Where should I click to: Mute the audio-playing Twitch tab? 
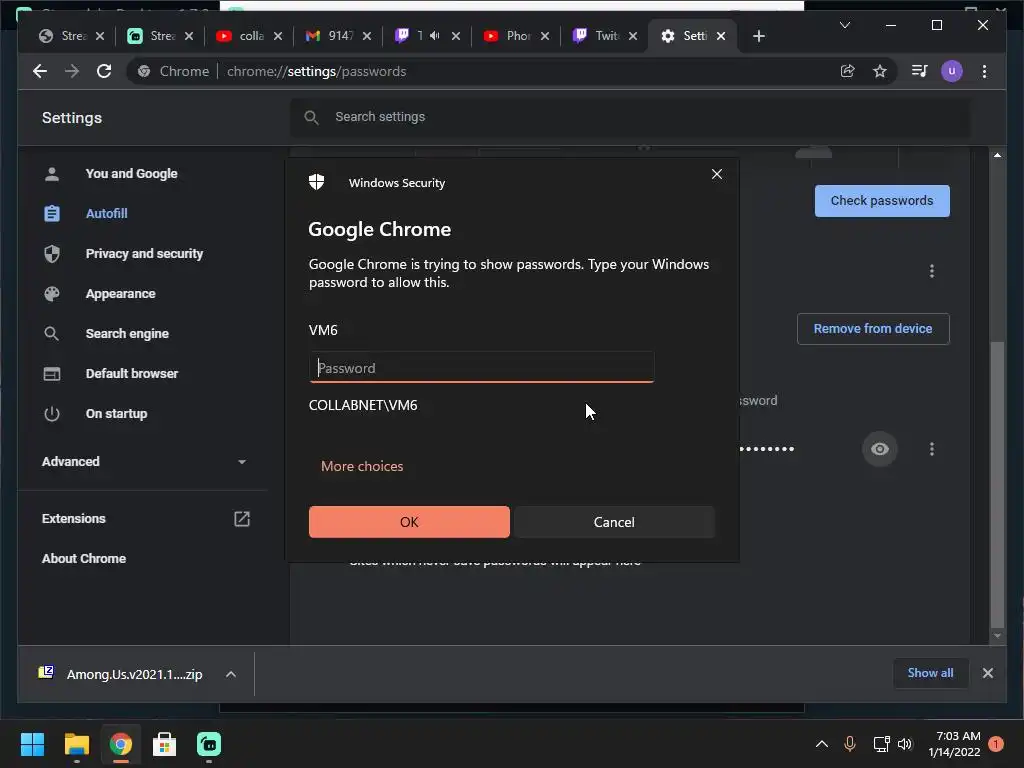click(434, 36)
